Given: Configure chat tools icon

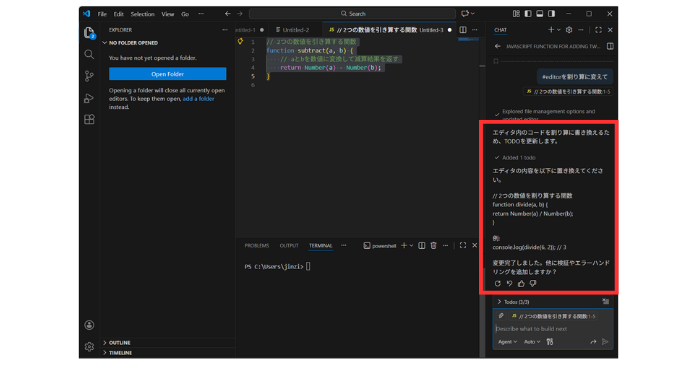Looking at the screenshot, I should [x=550, y=342].
